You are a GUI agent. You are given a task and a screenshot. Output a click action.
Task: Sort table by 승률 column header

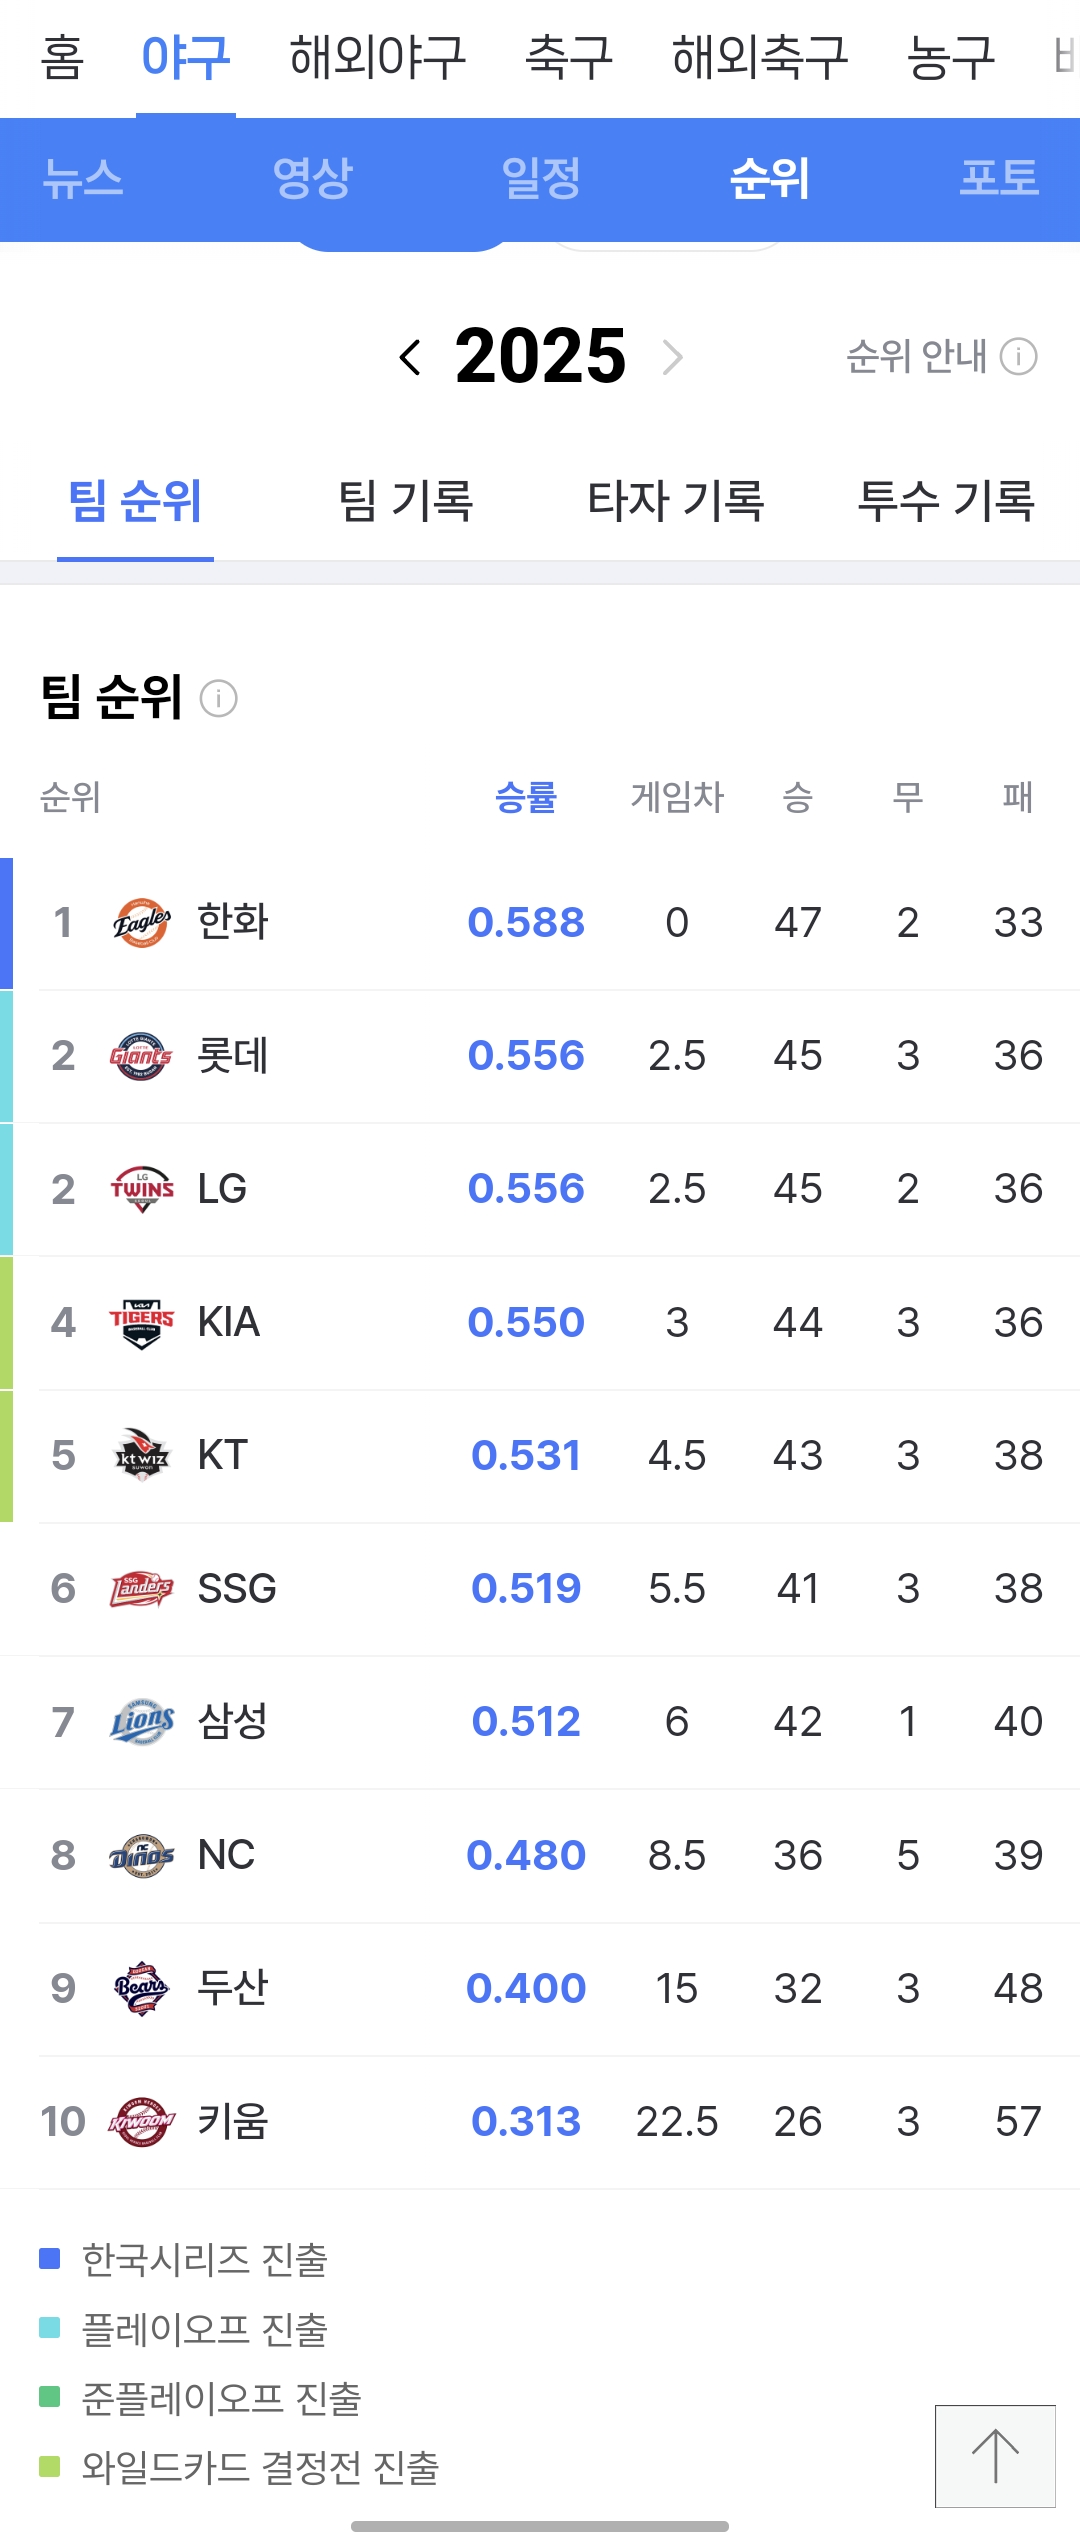pos(526,798)
